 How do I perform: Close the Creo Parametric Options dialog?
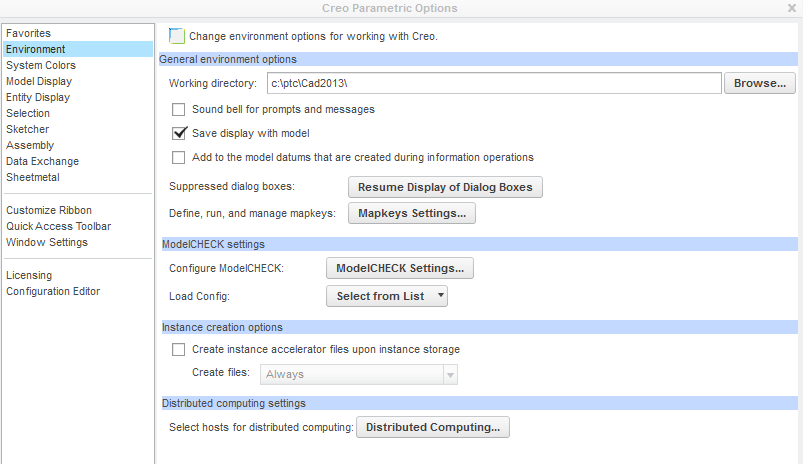tap(791, 8)
